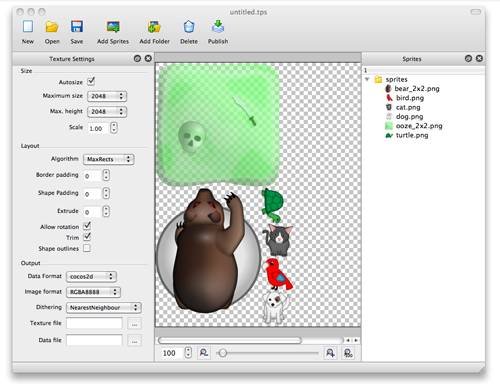Toggle the Trim checkbox

[87, 237]
